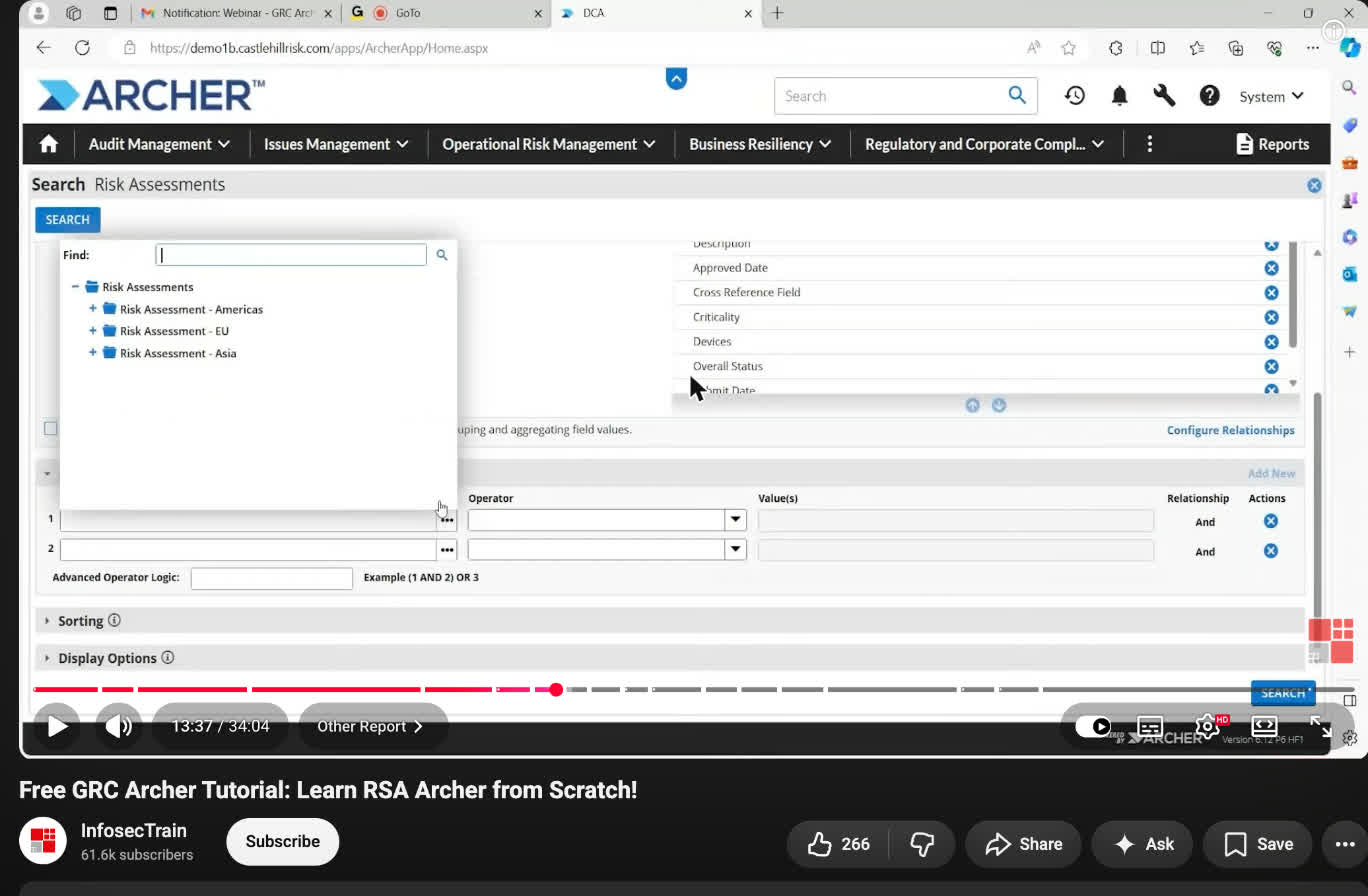Expand the Risk Assessment - EU folder
Viewport: 1368px width, 896px height.
coord(93,331)
